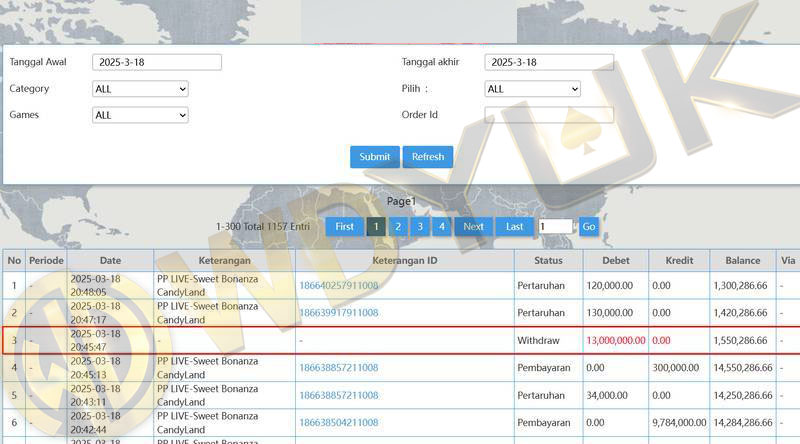Go to the Next page
The height and width of the screenshot is (444, 800).
click(x=473, y=227)
